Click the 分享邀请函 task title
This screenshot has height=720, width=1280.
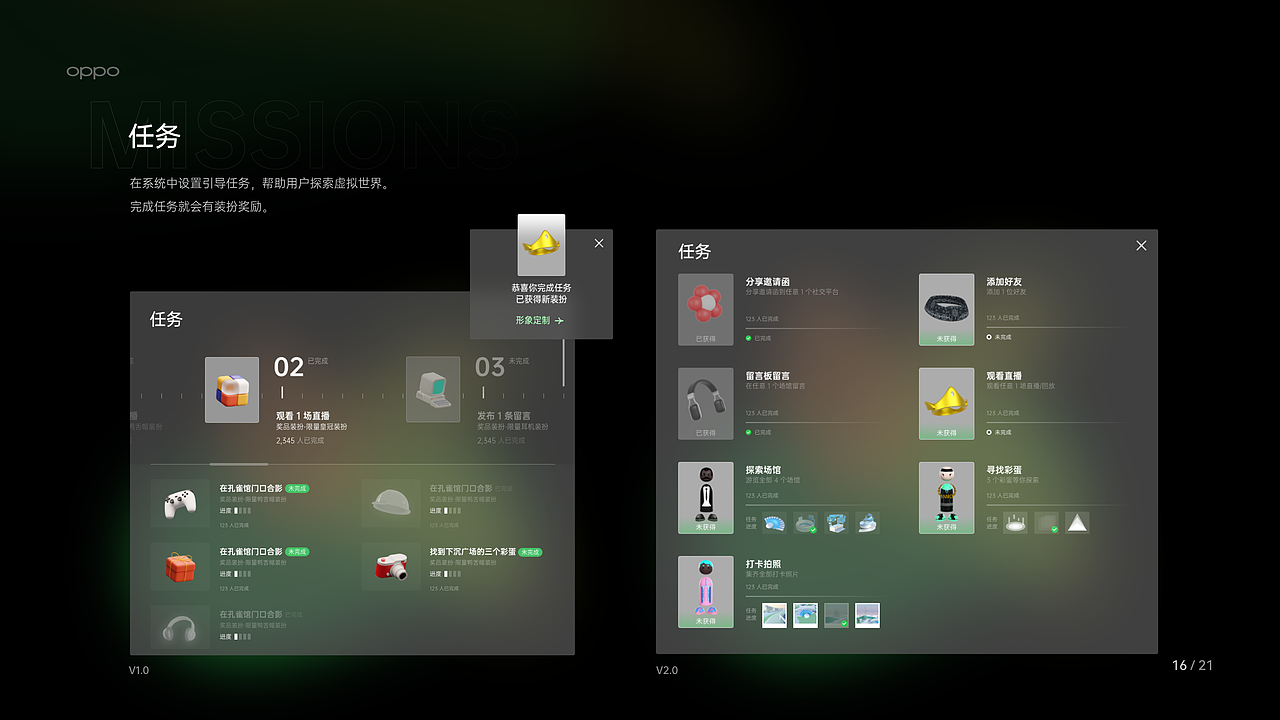(768, 282)
